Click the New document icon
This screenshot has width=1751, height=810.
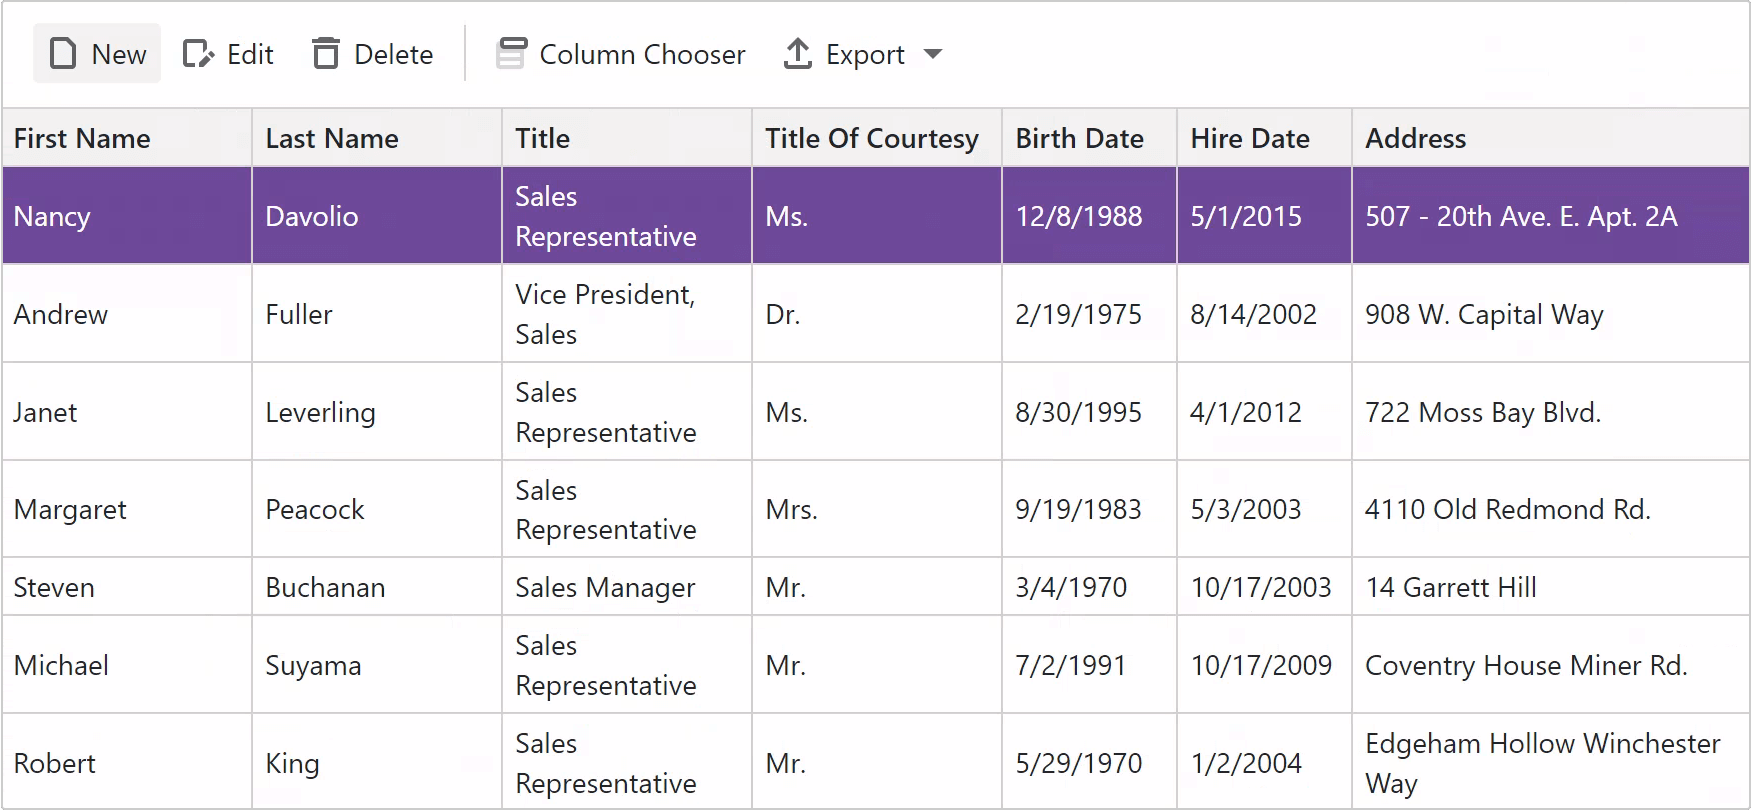[63, 54]
